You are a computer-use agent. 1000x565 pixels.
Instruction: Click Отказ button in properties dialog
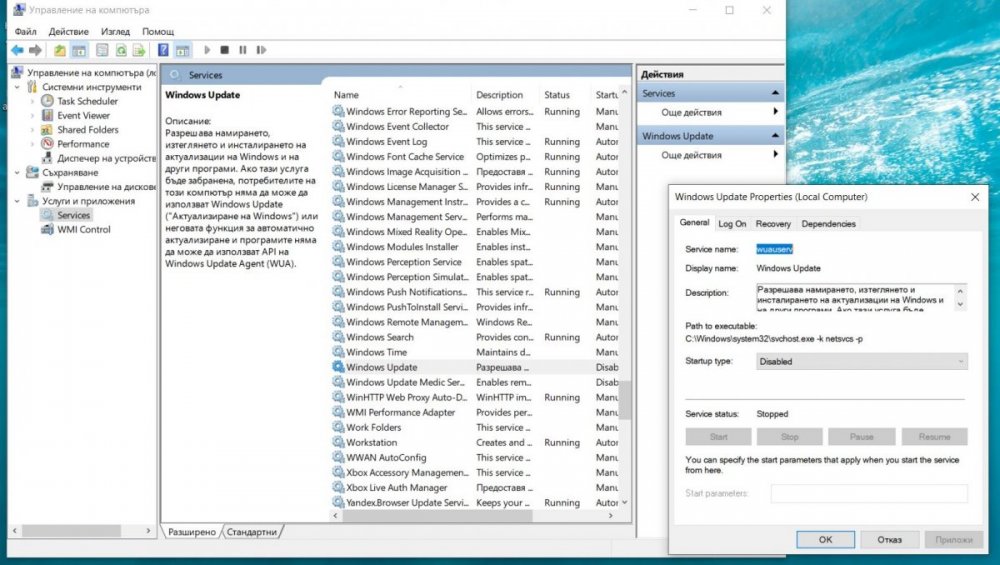889,539
